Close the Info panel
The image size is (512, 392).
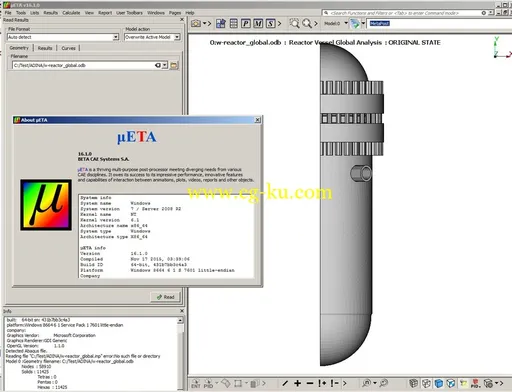pyautogui.click(x=182, y=311)
